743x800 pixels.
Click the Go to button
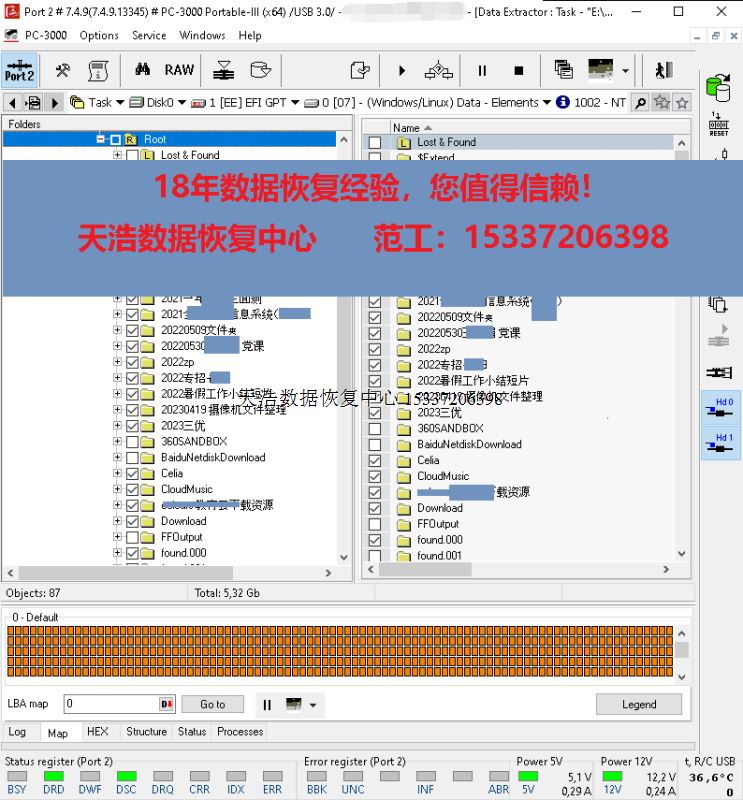click(x=212, y=704)
